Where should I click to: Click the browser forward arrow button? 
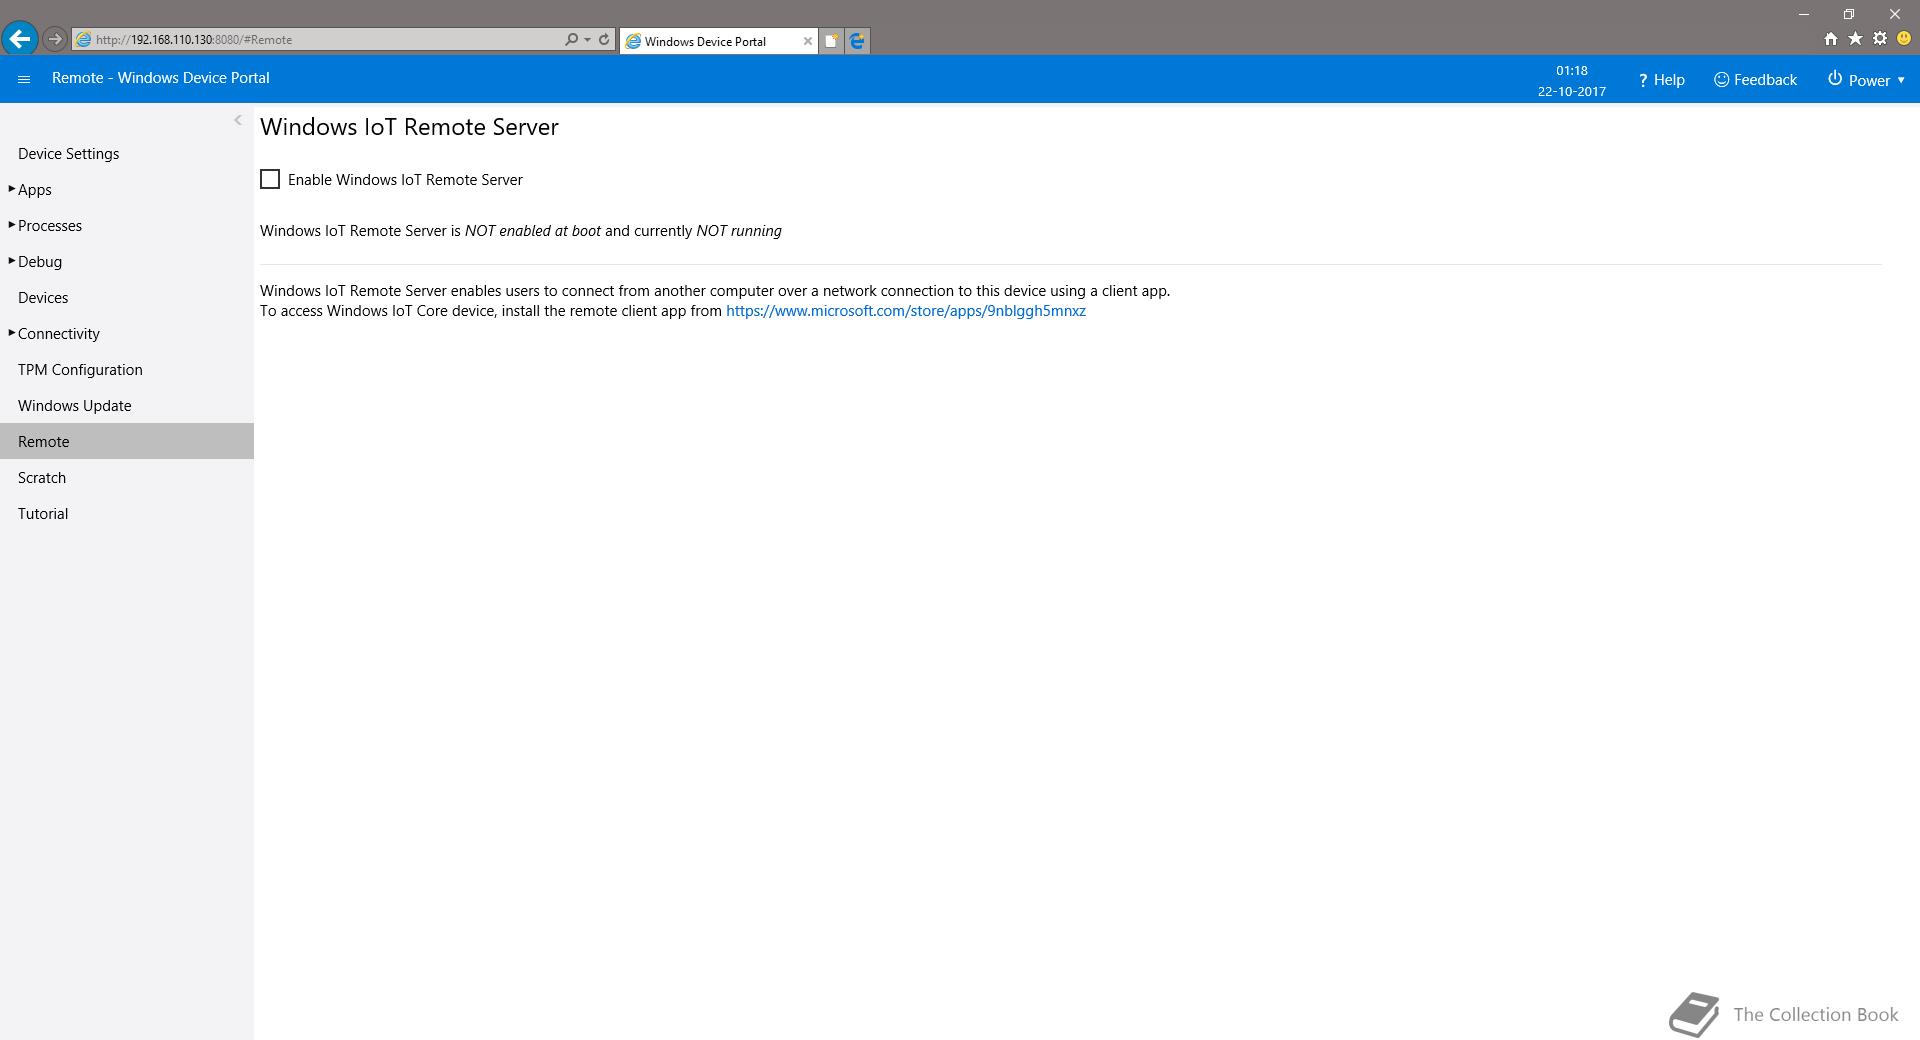tap(55, 39)
